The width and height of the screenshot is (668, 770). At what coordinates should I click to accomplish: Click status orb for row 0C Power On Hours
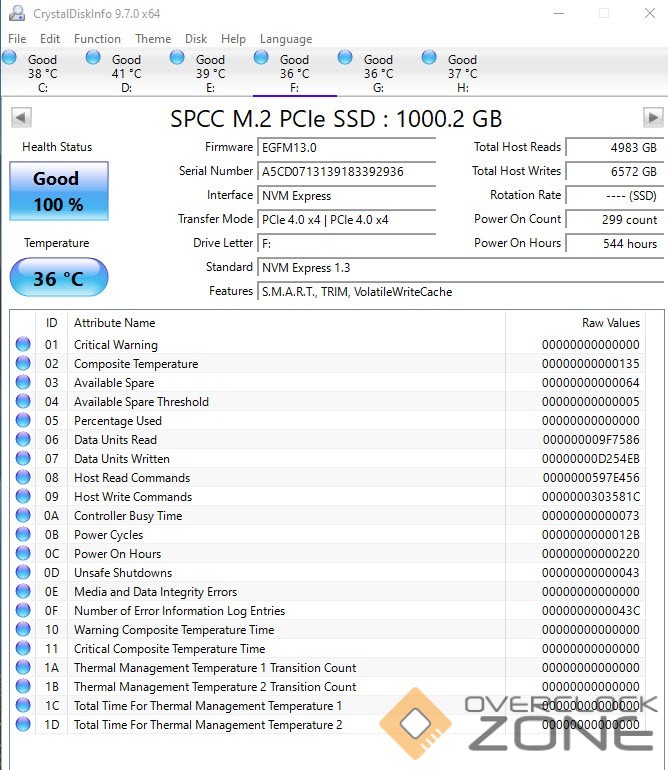(23, 553)
